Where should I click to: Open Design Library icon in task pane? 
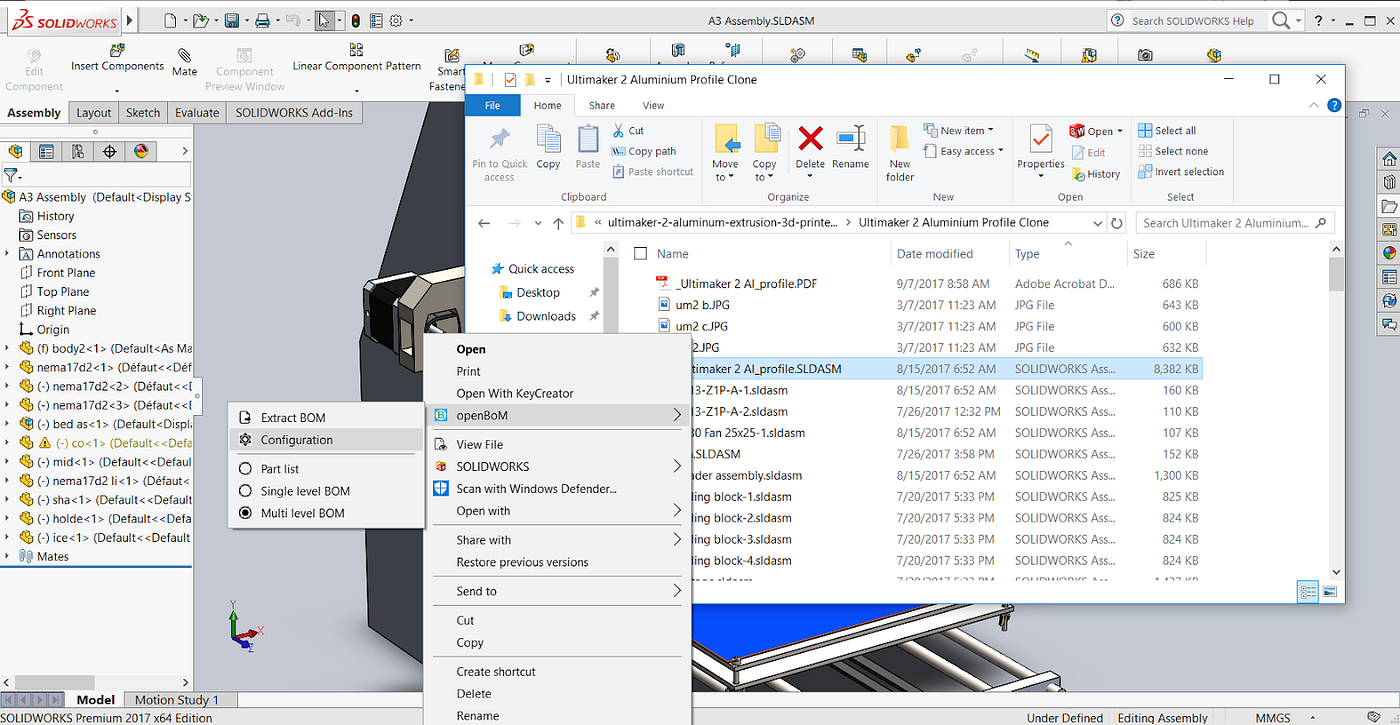[x=1389, y=183]
